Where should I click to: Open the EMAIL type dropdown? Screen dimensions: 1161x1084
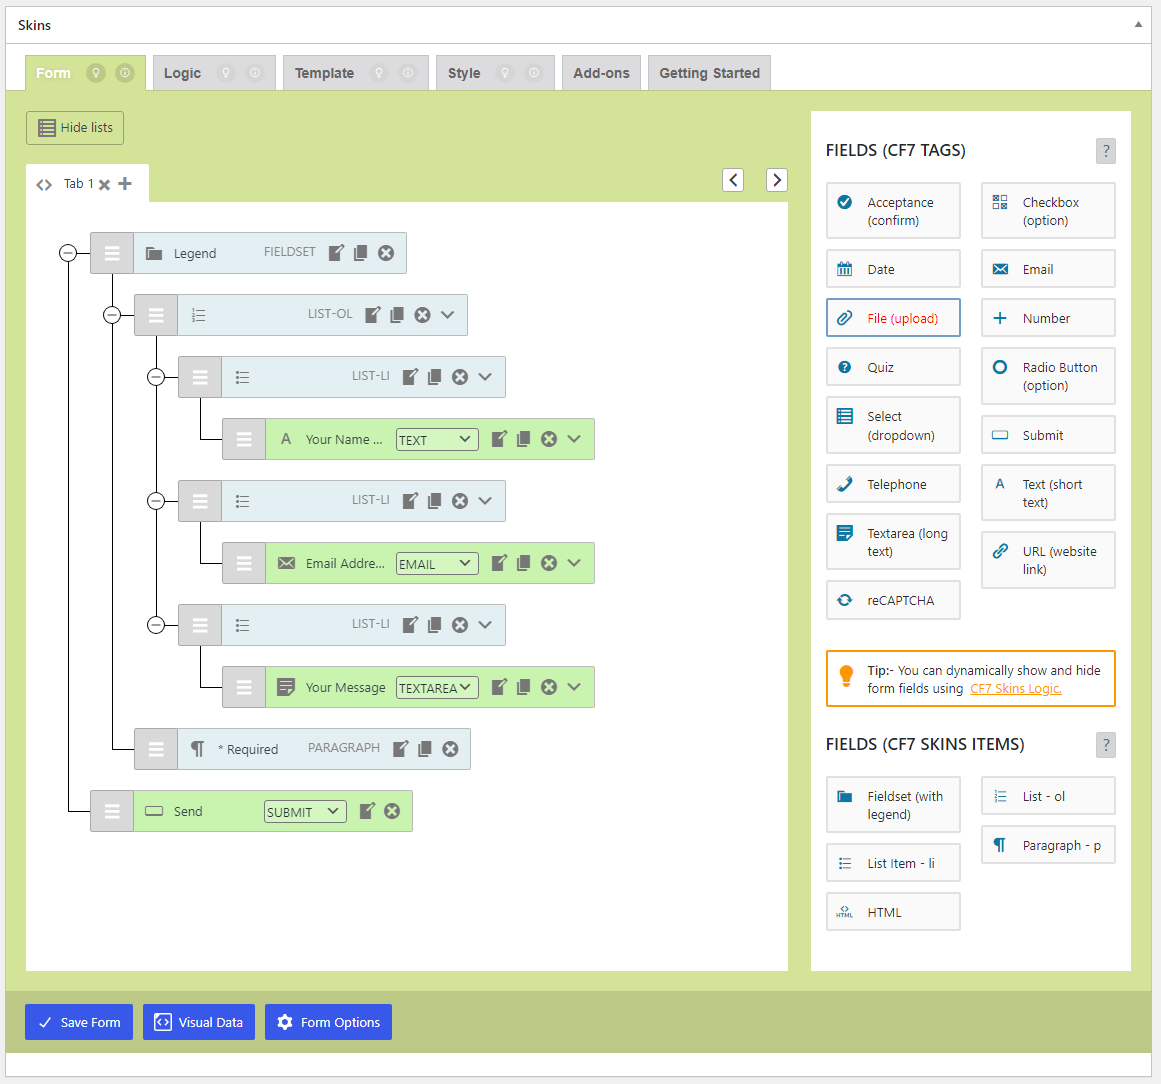point(437,564)
